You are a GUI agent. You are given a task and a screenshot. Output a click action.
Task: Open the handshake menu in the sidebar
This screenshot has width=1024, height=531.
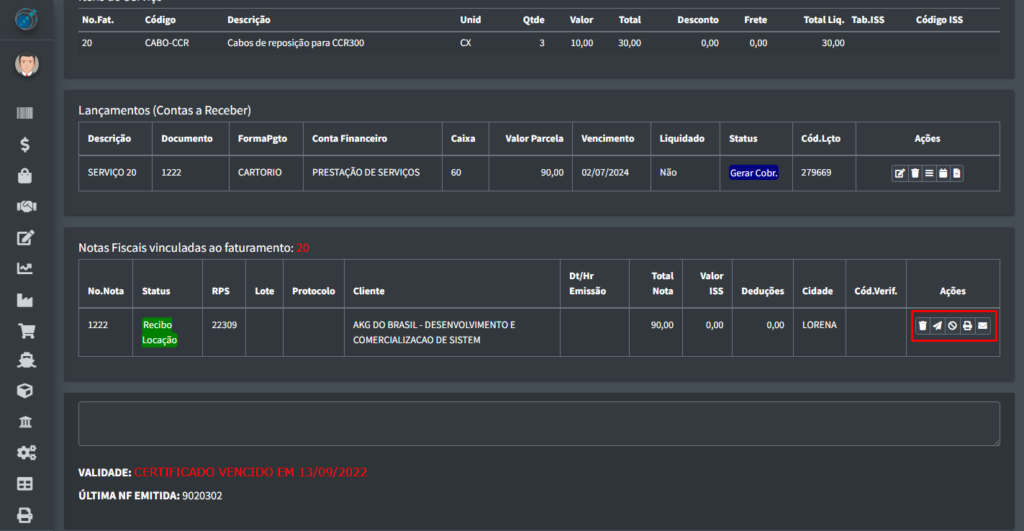click(25, 206)
